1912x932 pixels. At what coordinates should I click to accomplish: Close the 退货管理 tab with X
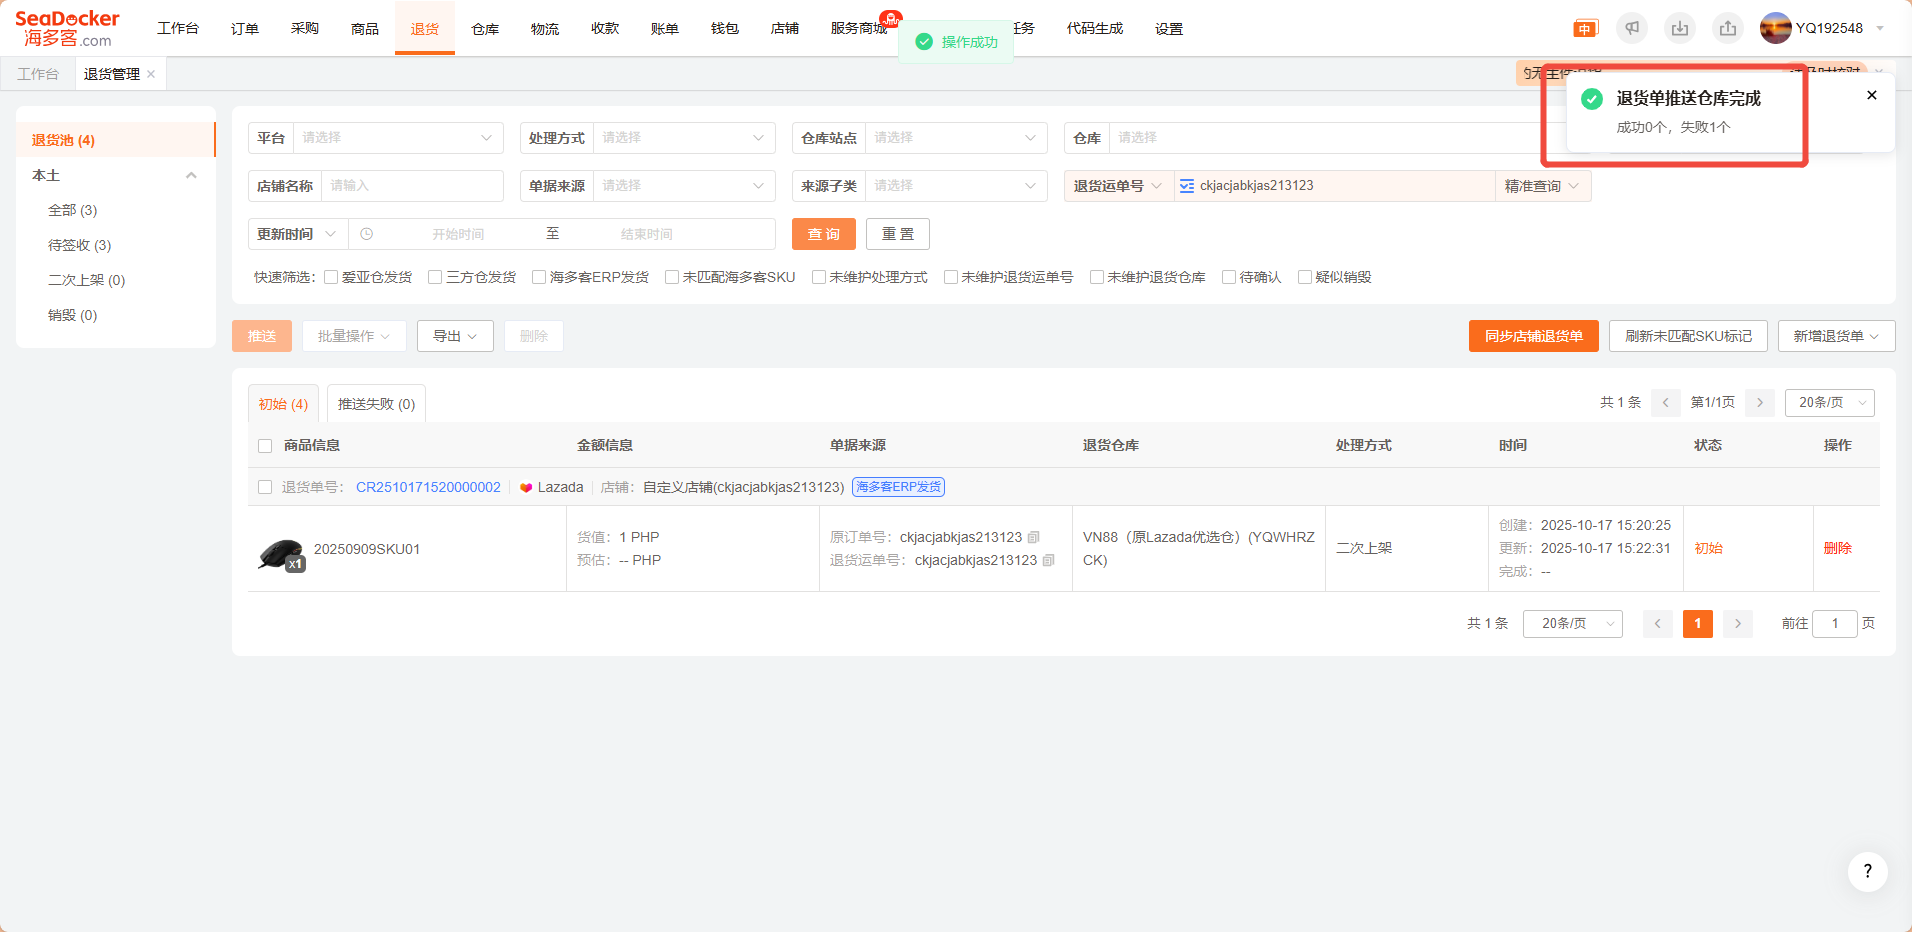tap(151, 74)
